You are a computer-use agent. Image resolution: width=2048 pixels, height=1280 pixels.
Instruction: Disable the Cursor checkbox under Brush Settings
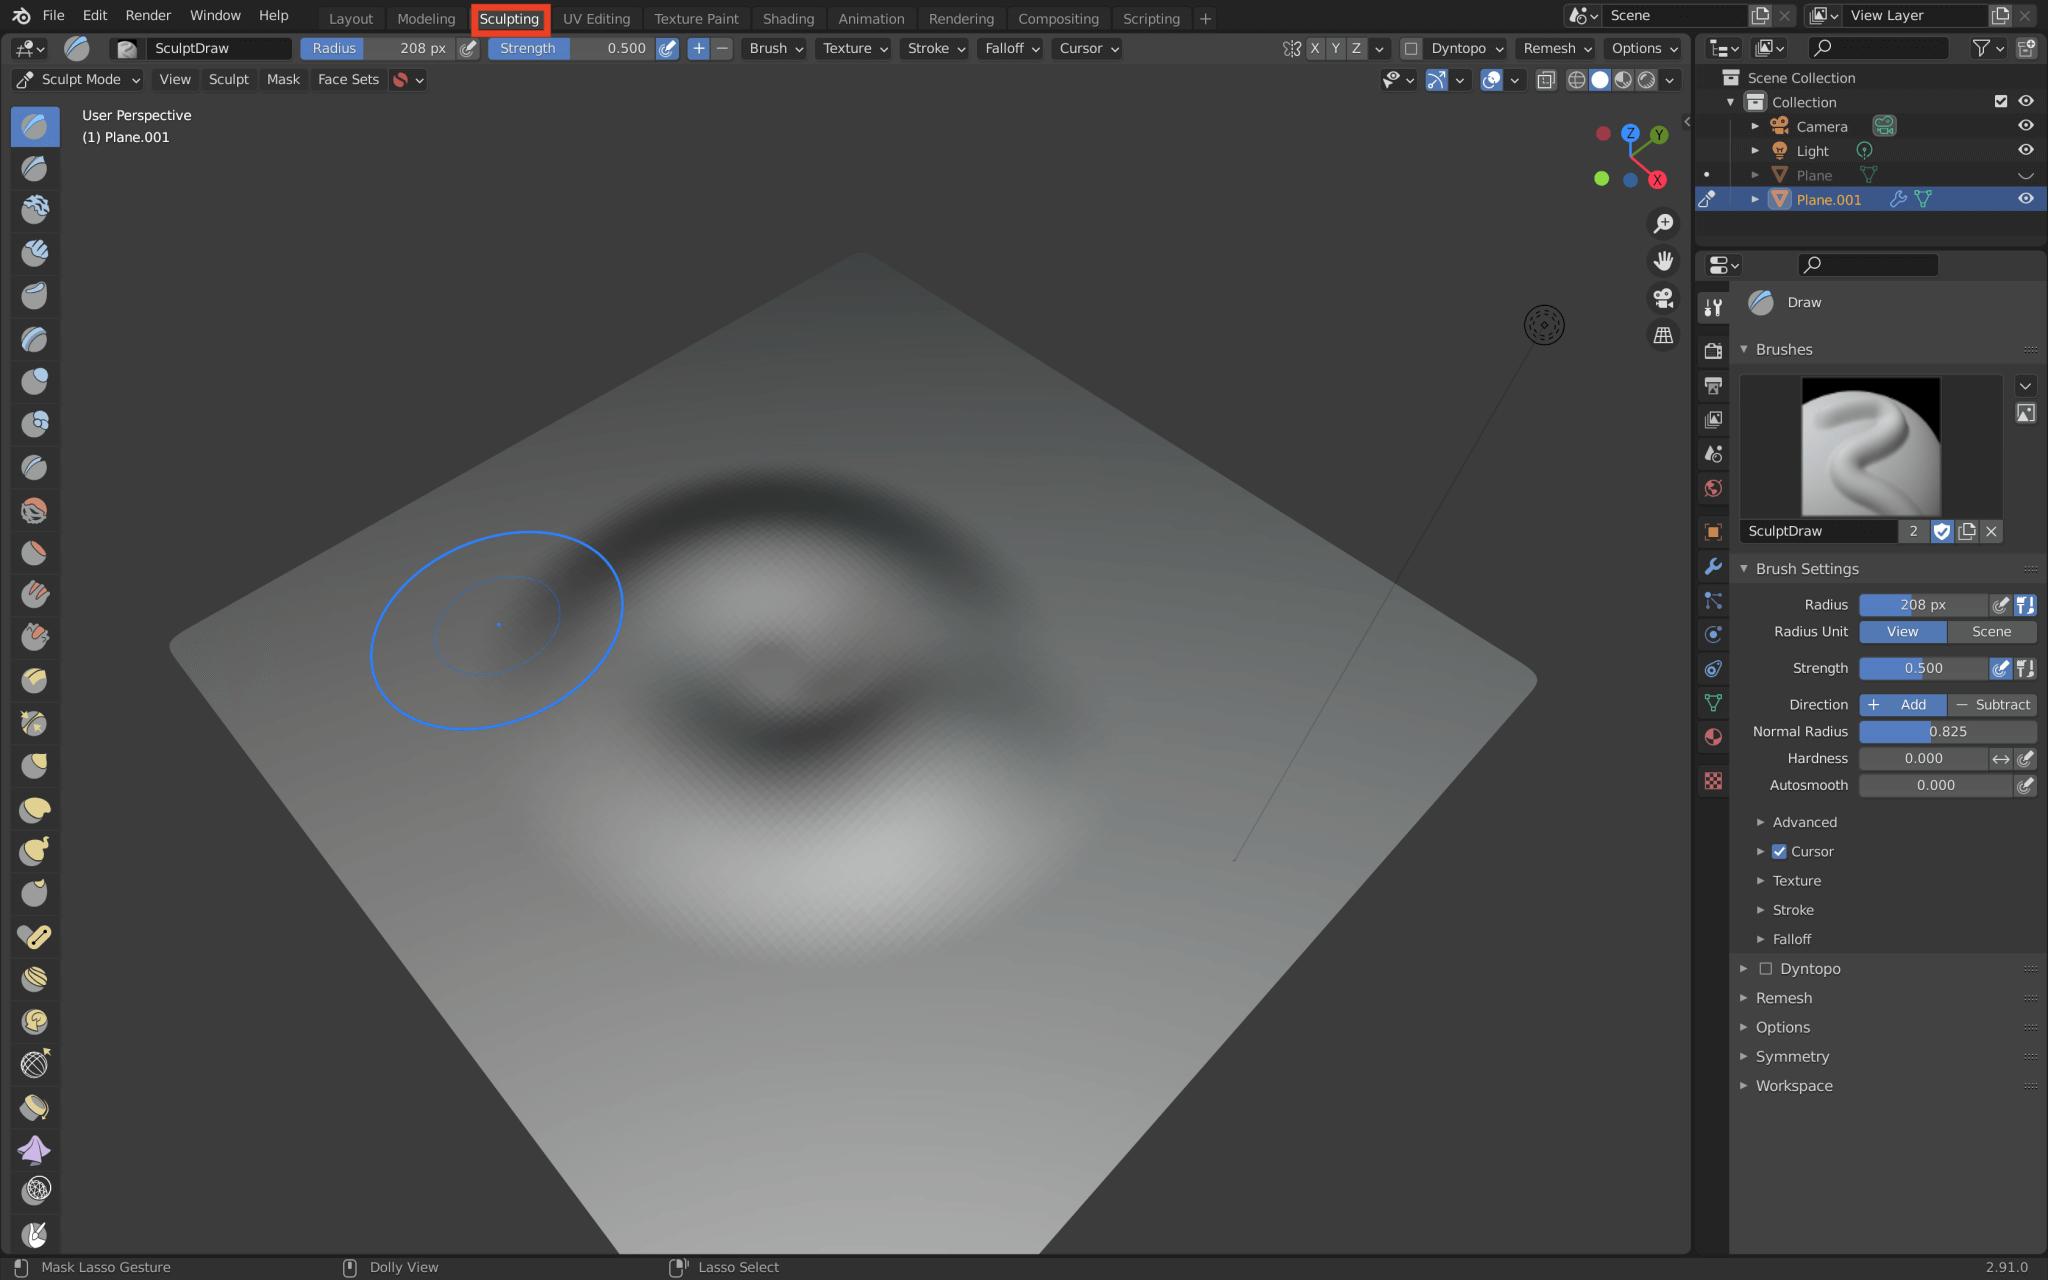tap(1780, 851)
